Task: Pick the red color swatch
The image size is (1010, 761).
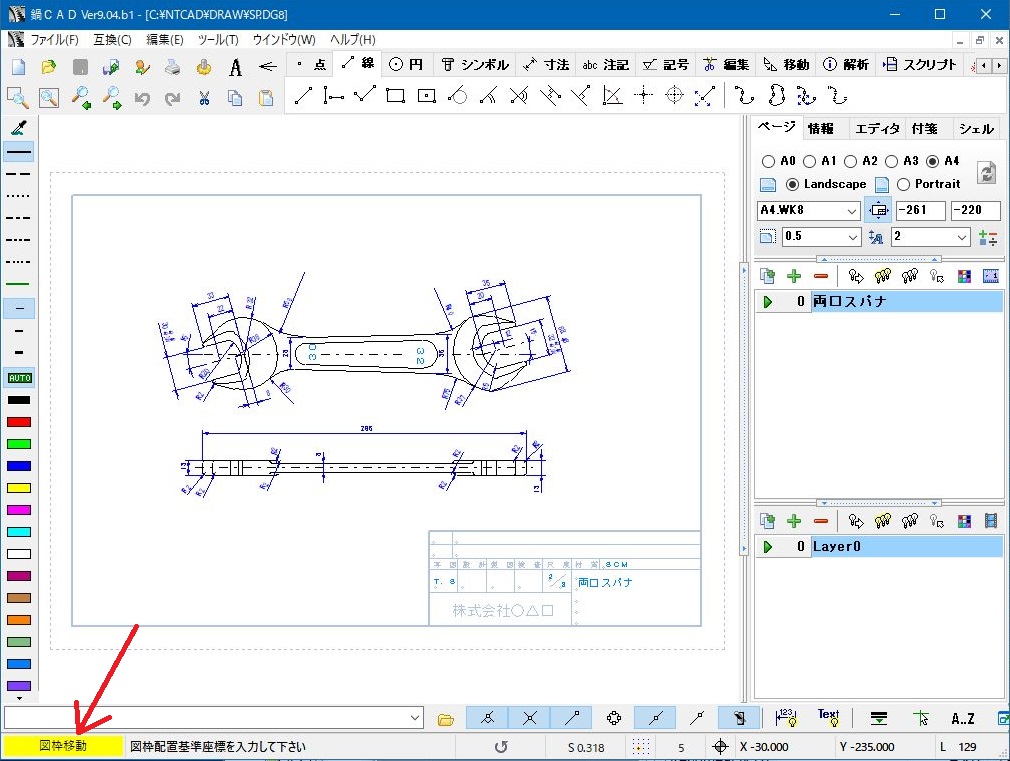Action: [x=19, y=422]
